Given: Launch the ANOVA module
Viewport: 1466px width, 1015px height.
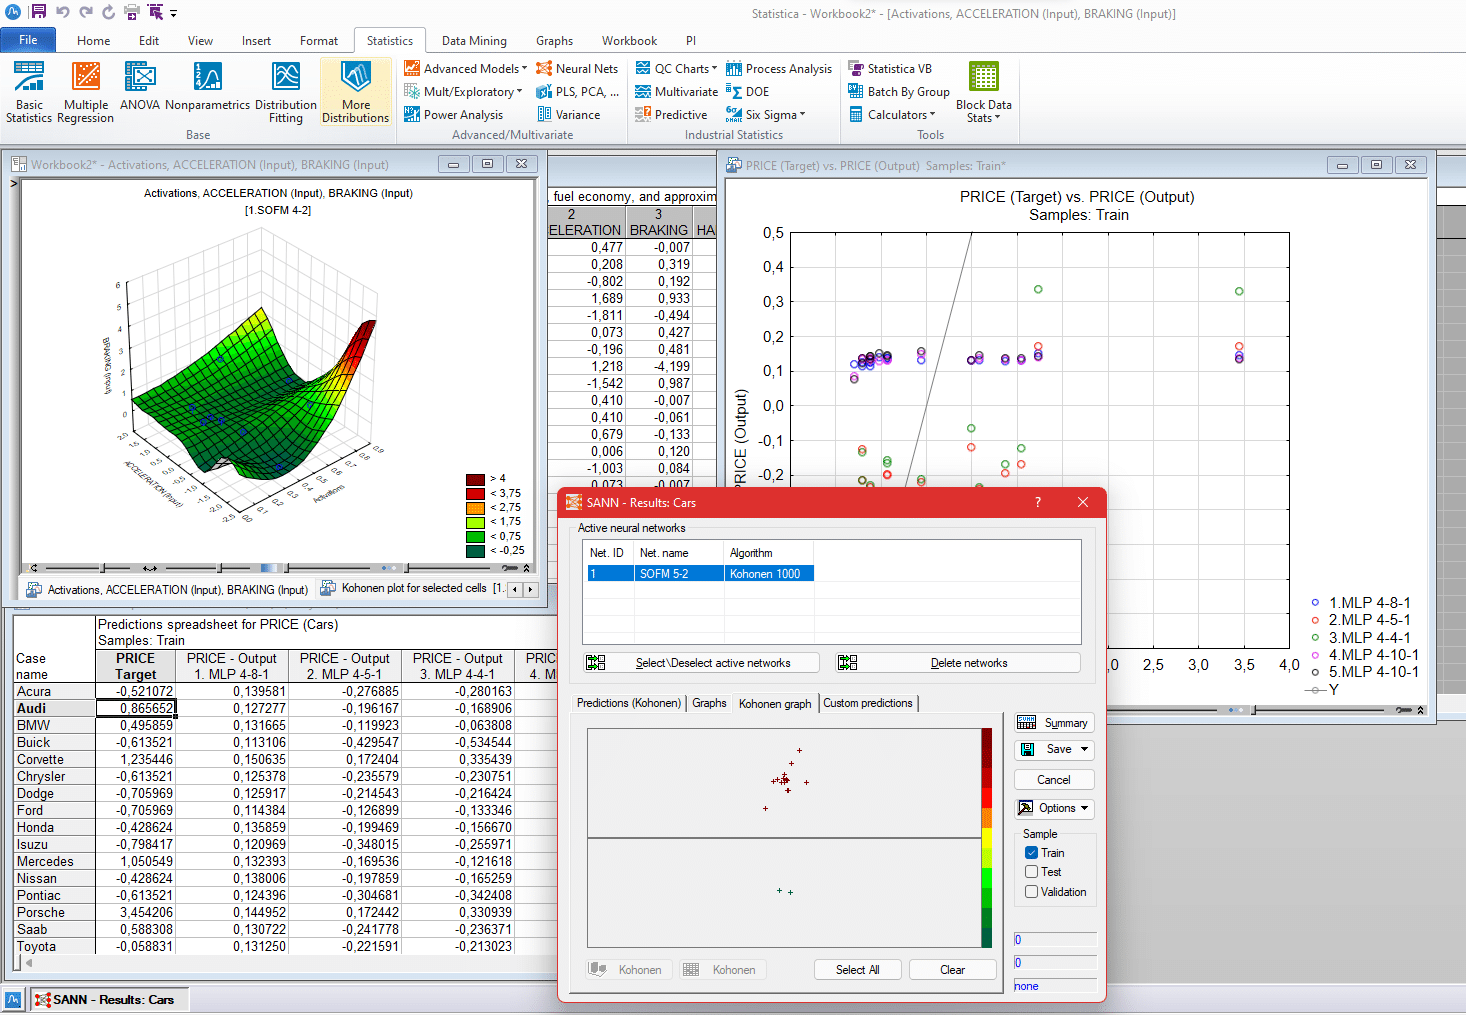Looking at the screenshot, I should pyautogui.click(x=140, y=86).
